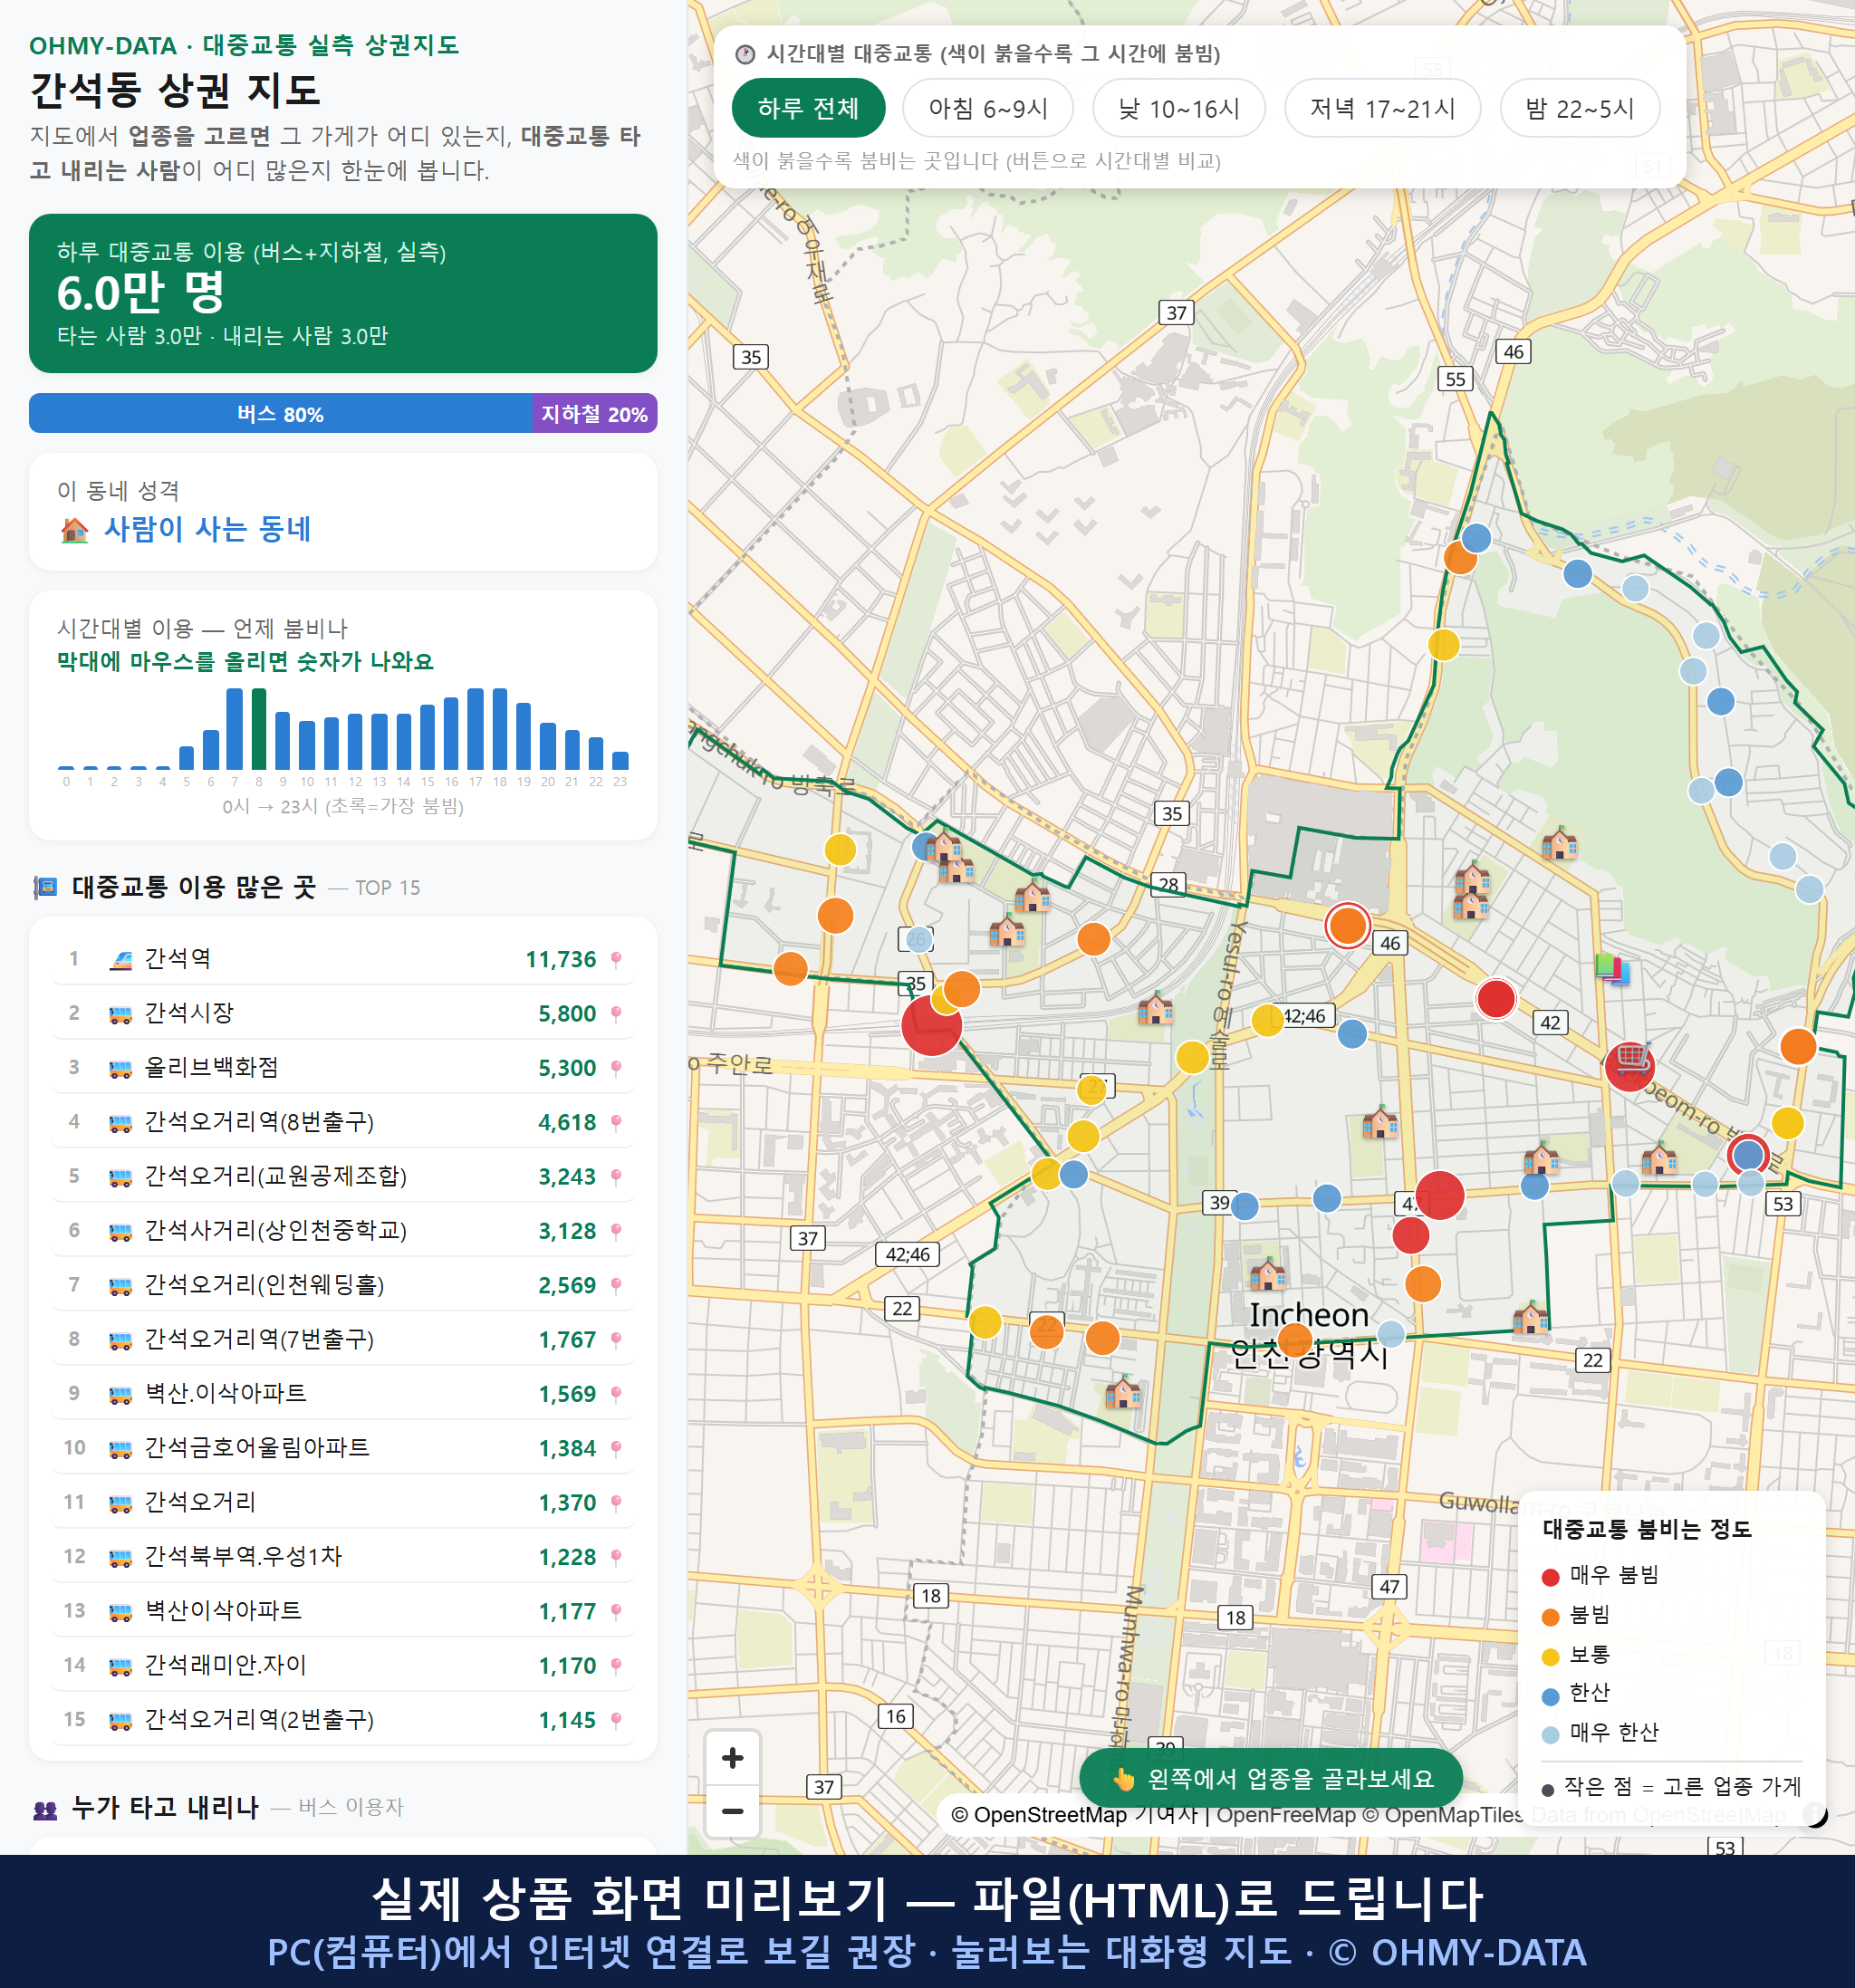Click the pin icon for 간석오거리역(8번출구)
Screen dimensions: 1855x1988
pos(616,1122)
